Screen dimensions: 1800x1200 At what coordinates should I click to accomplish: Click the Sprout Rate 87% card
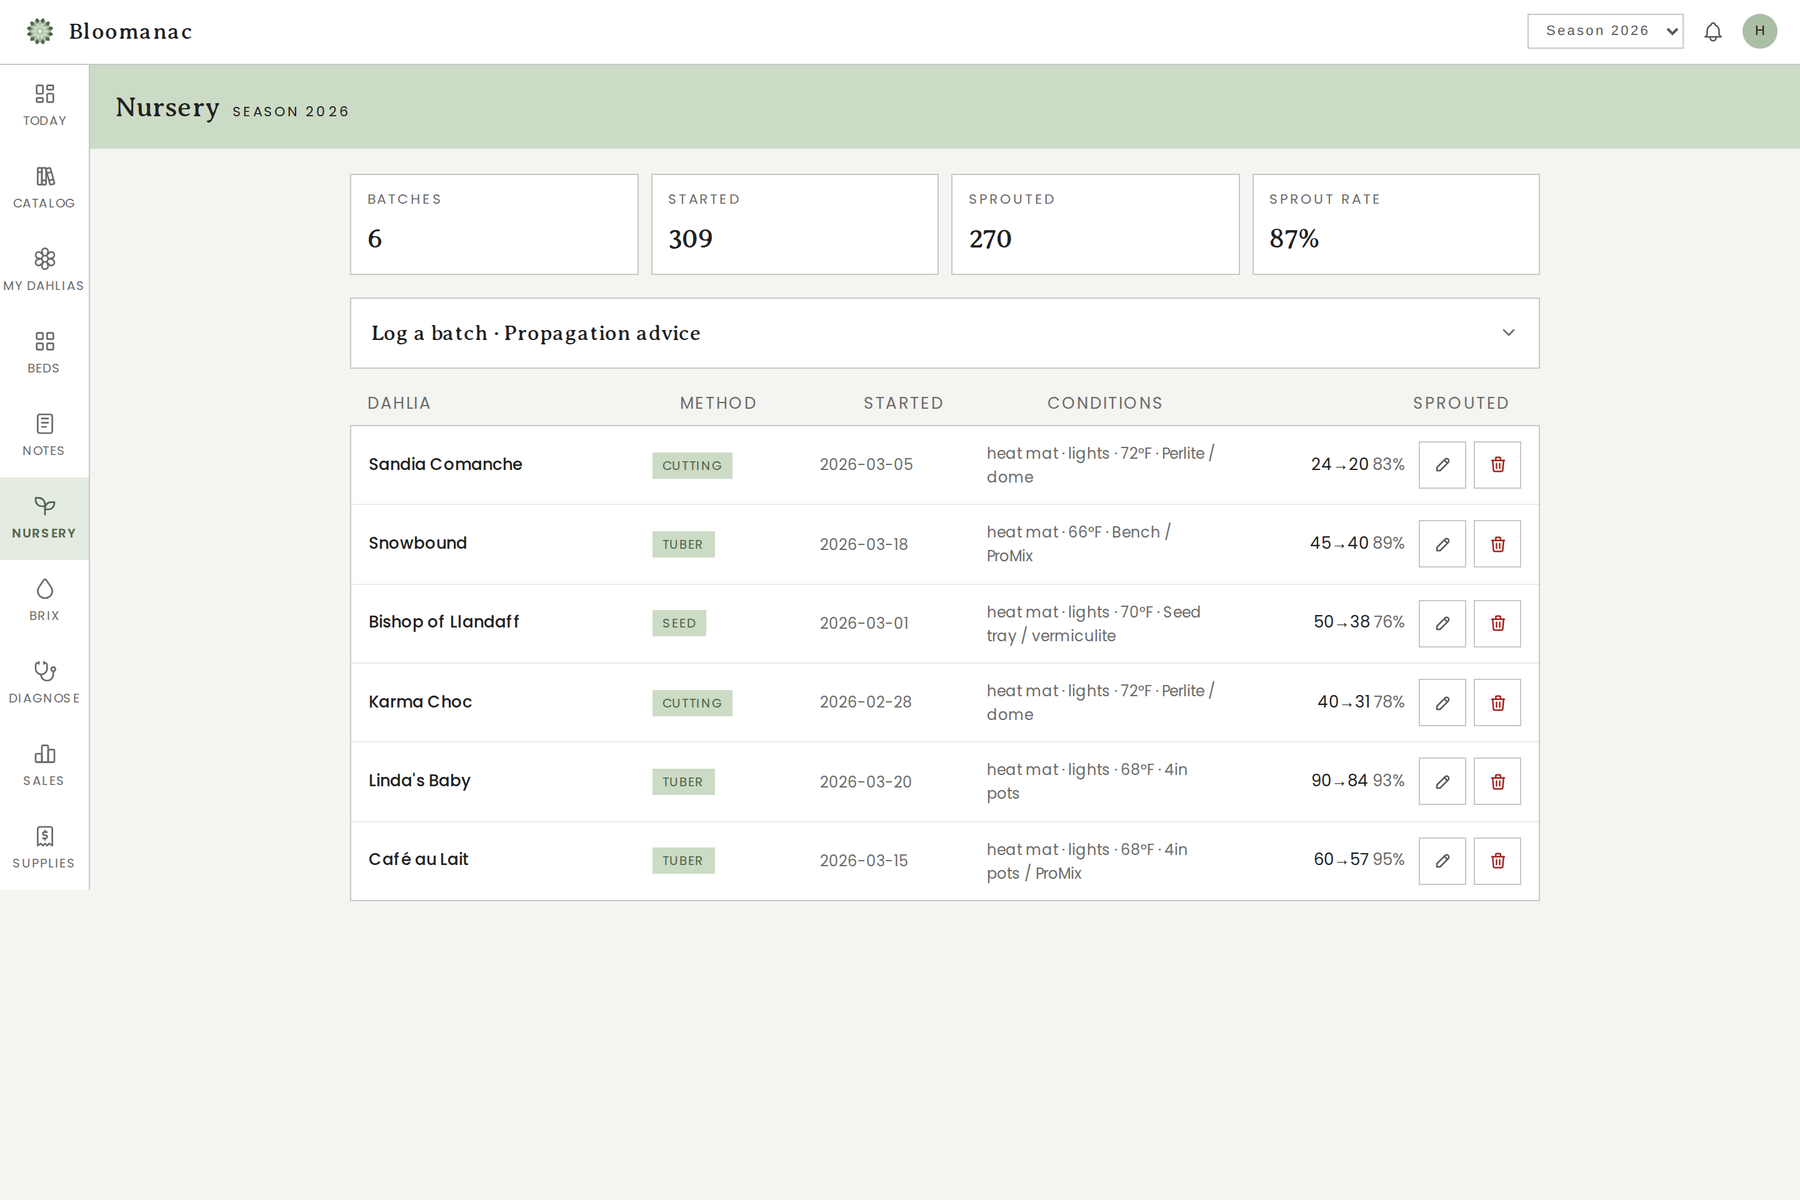(x=1396, y=224)
